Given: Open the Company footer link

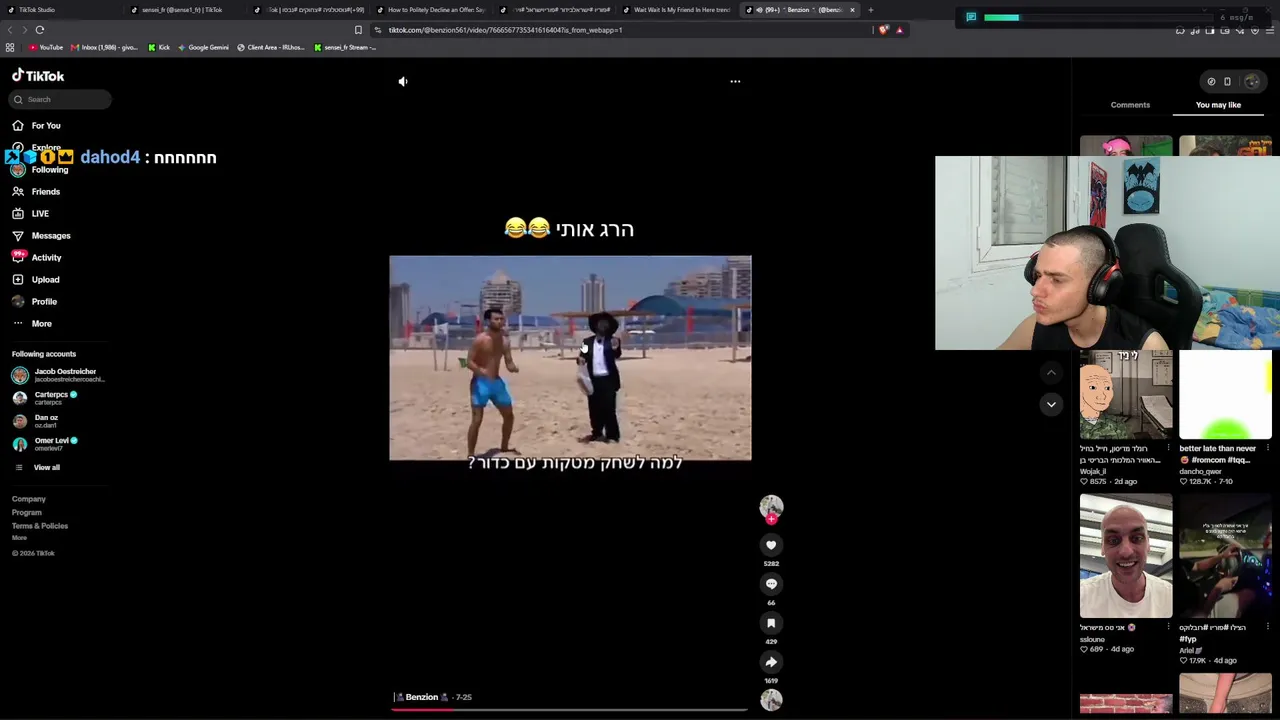Looking at the screenshot, I should (x=29, y=499).
